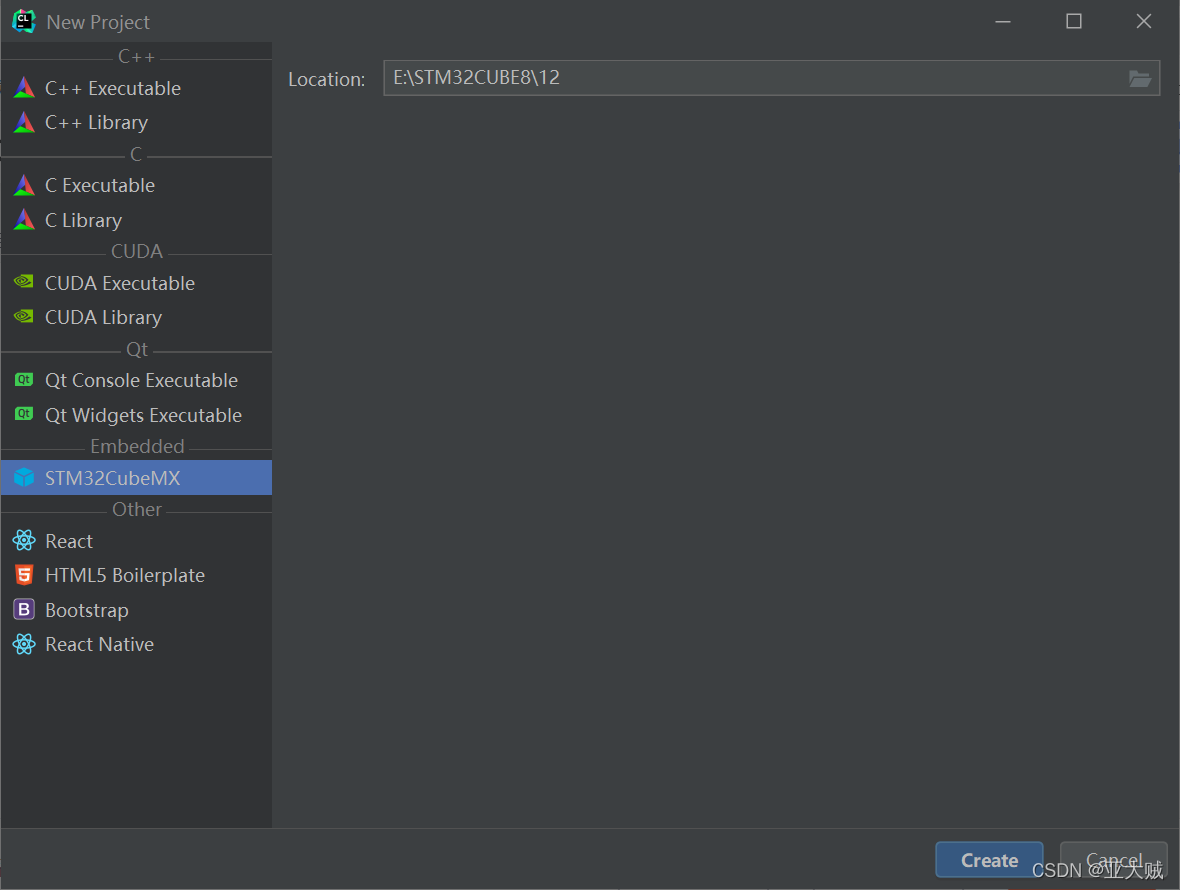Select CUDA Library project type

point(136,317)
